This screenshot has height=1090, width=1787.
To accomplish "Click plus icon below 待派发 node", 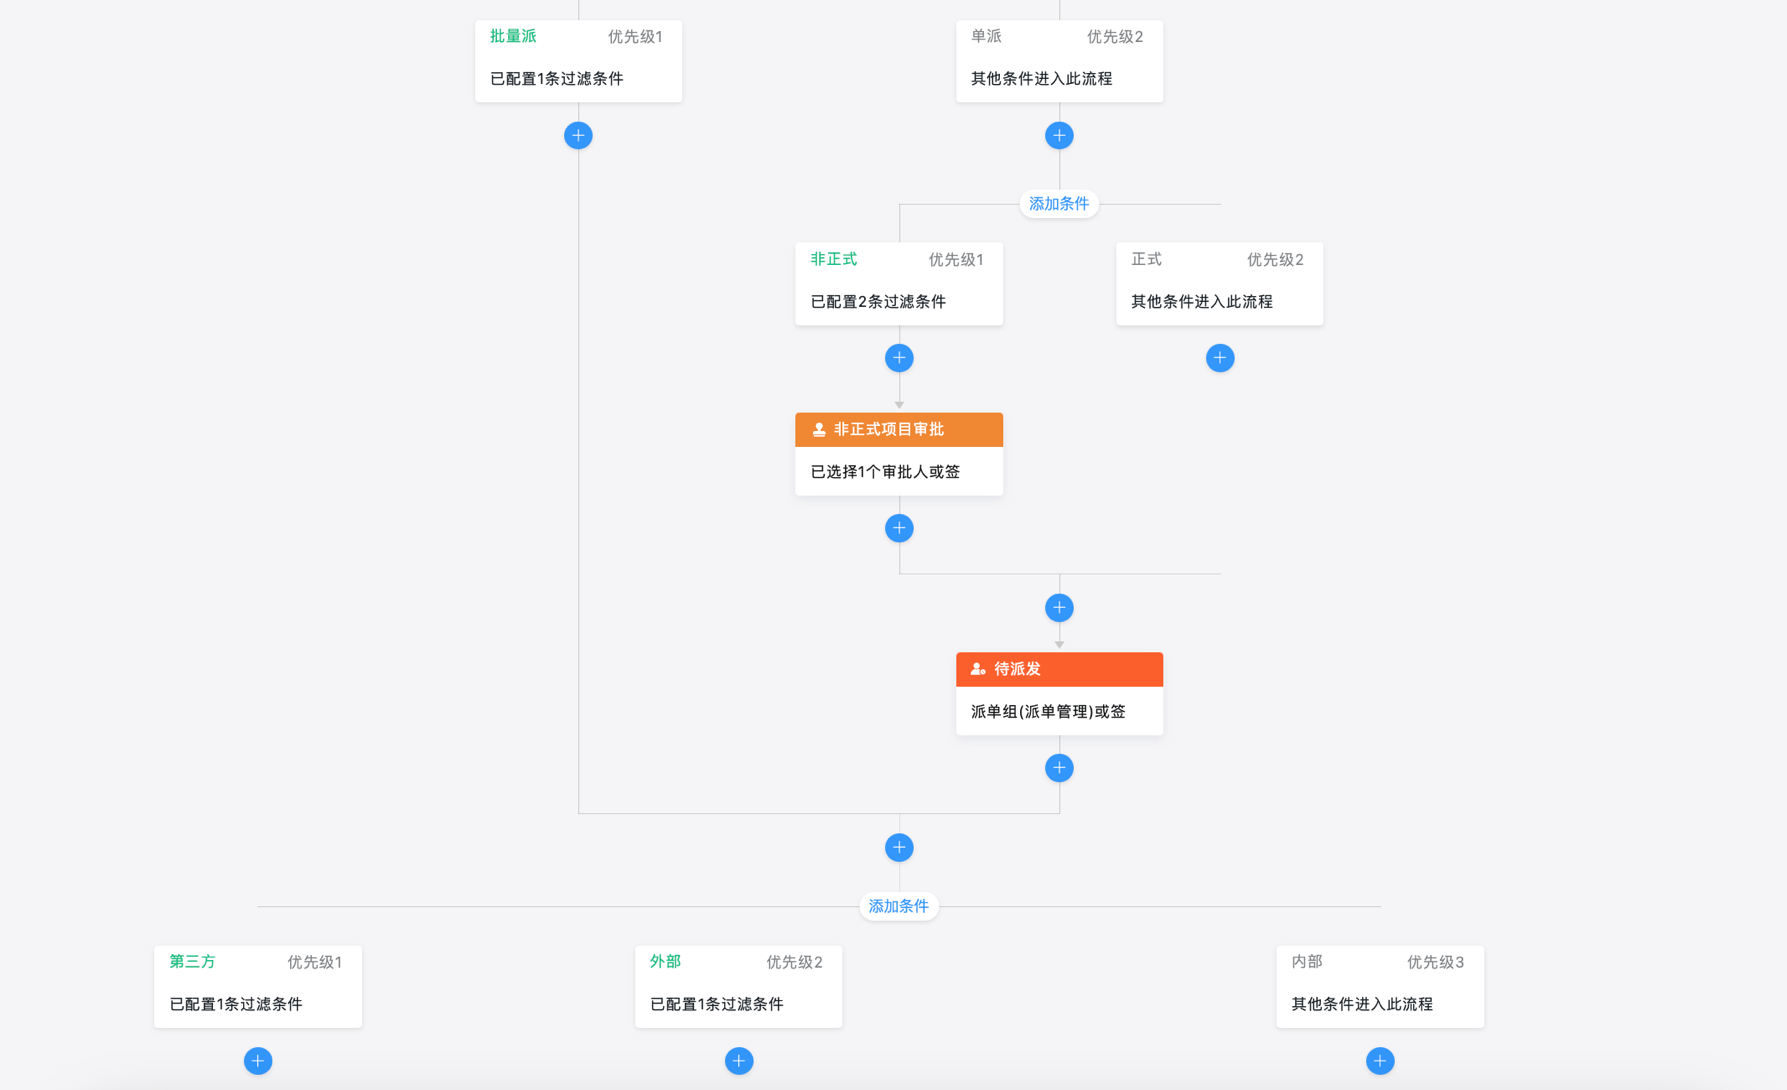I will [x=1059, y=768].
